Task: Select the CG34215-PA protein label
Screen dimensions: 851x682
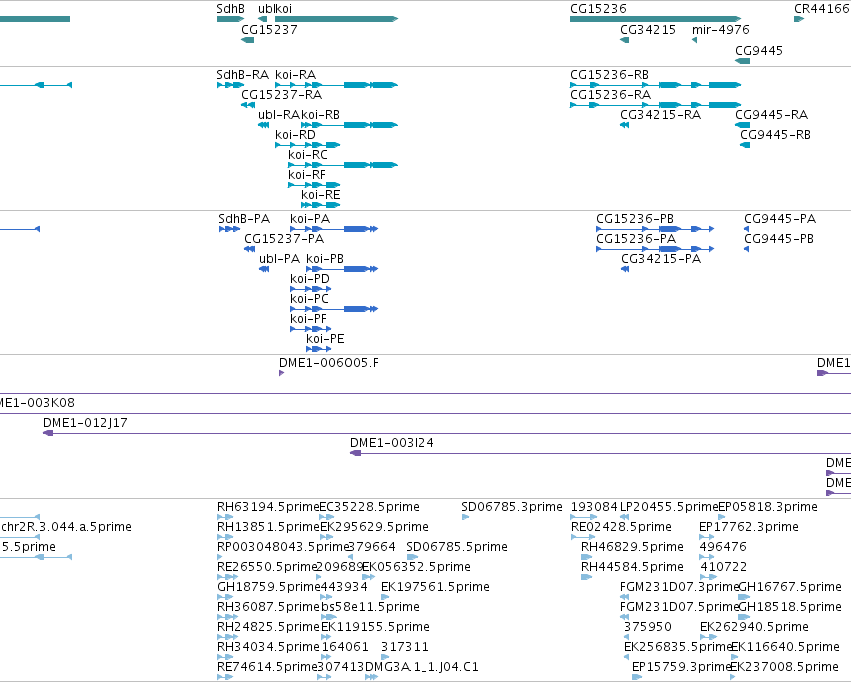Action: pos(661,259)
